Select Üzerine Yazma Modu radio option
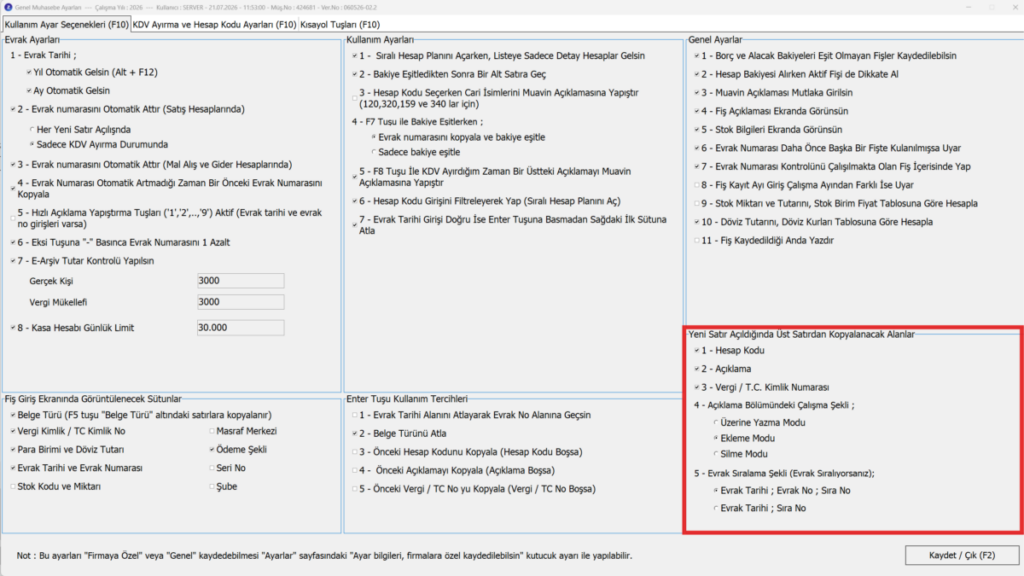The width and height of the screenshot is (1024, 576). [716, 423]
